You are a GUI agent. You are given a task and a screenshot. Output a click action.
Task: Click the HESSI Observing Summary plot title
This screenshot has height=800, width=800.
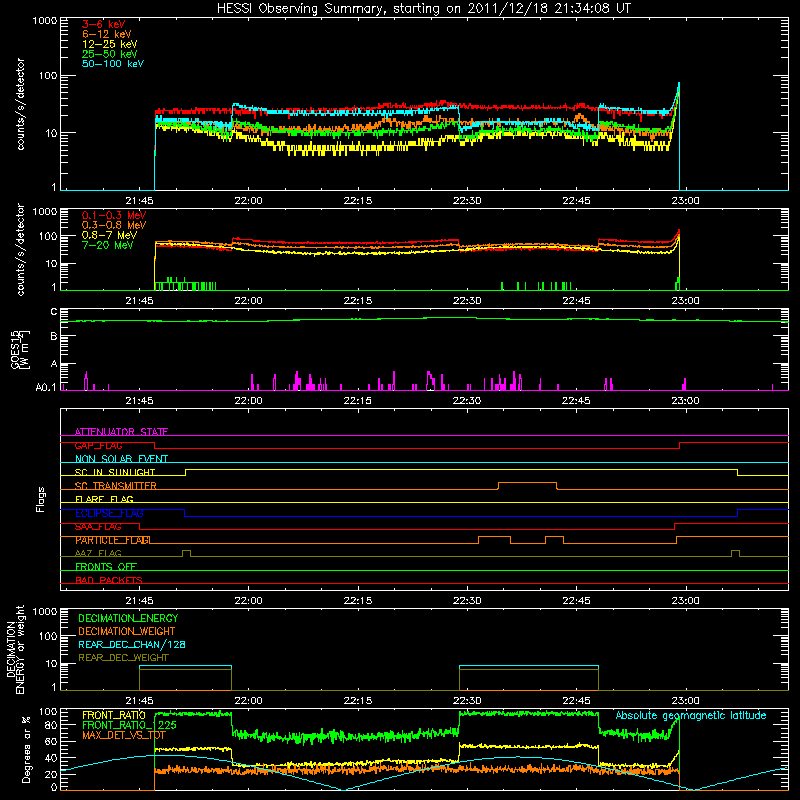coord(423,9)
